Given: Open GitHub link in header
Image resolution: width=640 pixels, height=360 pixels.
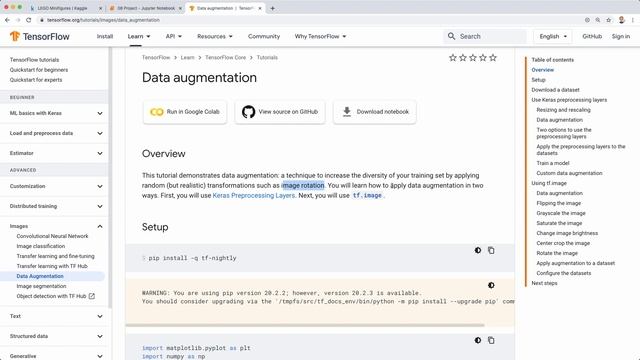Looking at the screenshot, I should (x=592, y=36).
